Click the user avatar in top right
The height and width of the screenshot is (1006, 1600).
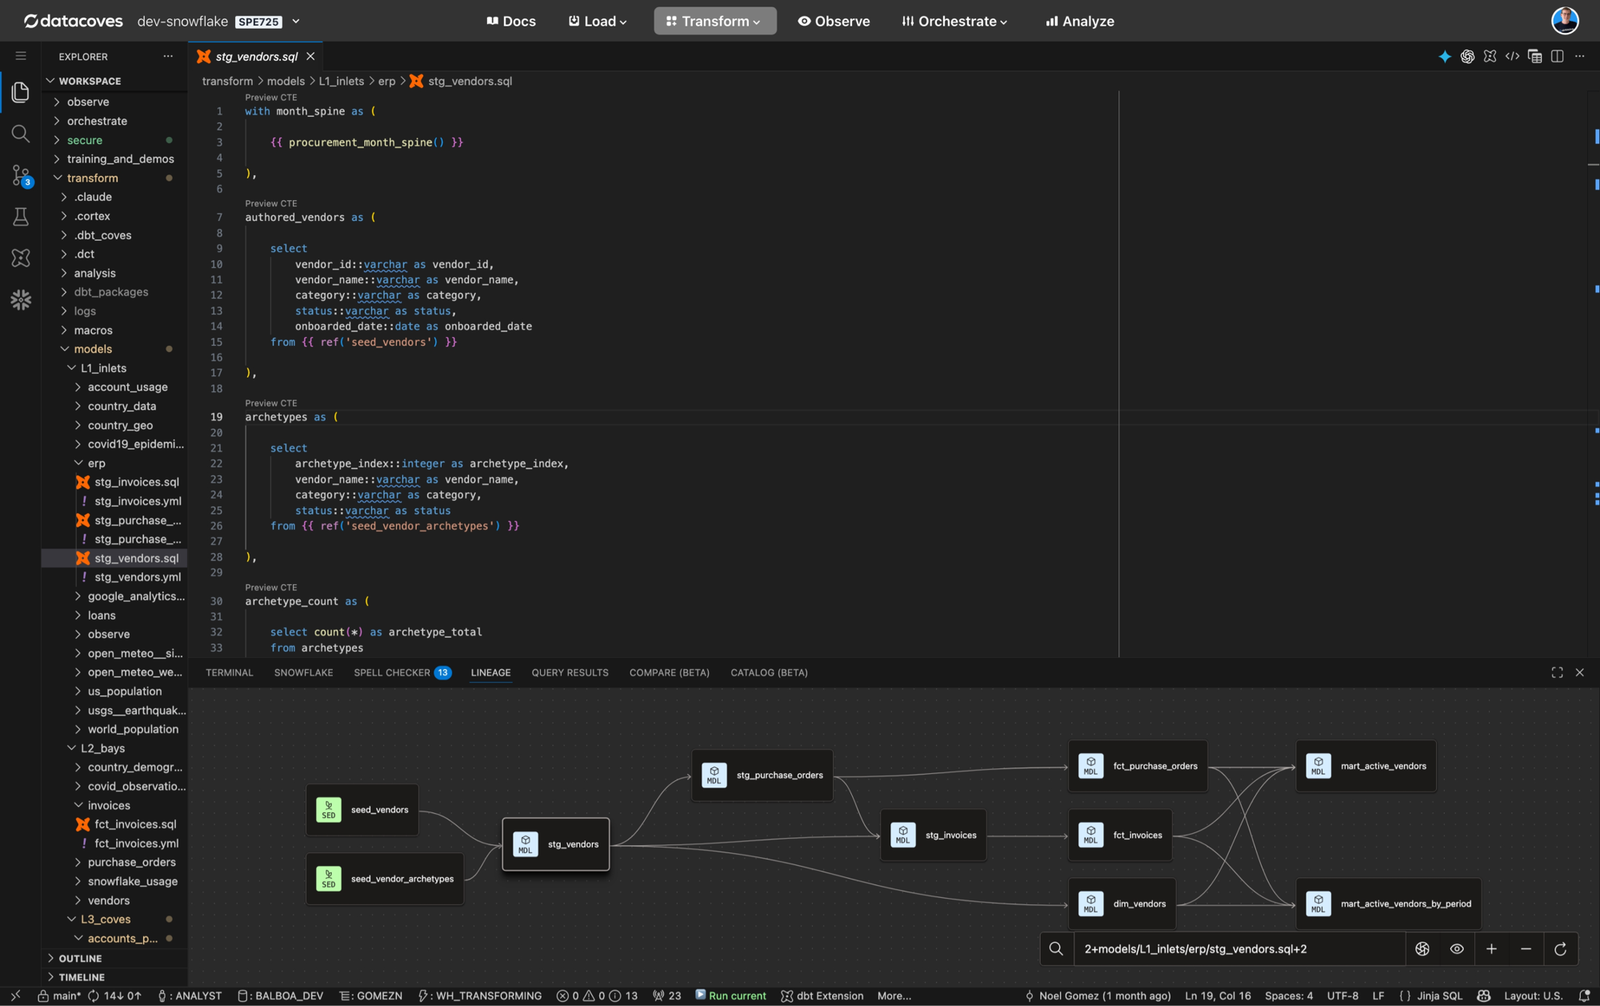[1565, 20]
